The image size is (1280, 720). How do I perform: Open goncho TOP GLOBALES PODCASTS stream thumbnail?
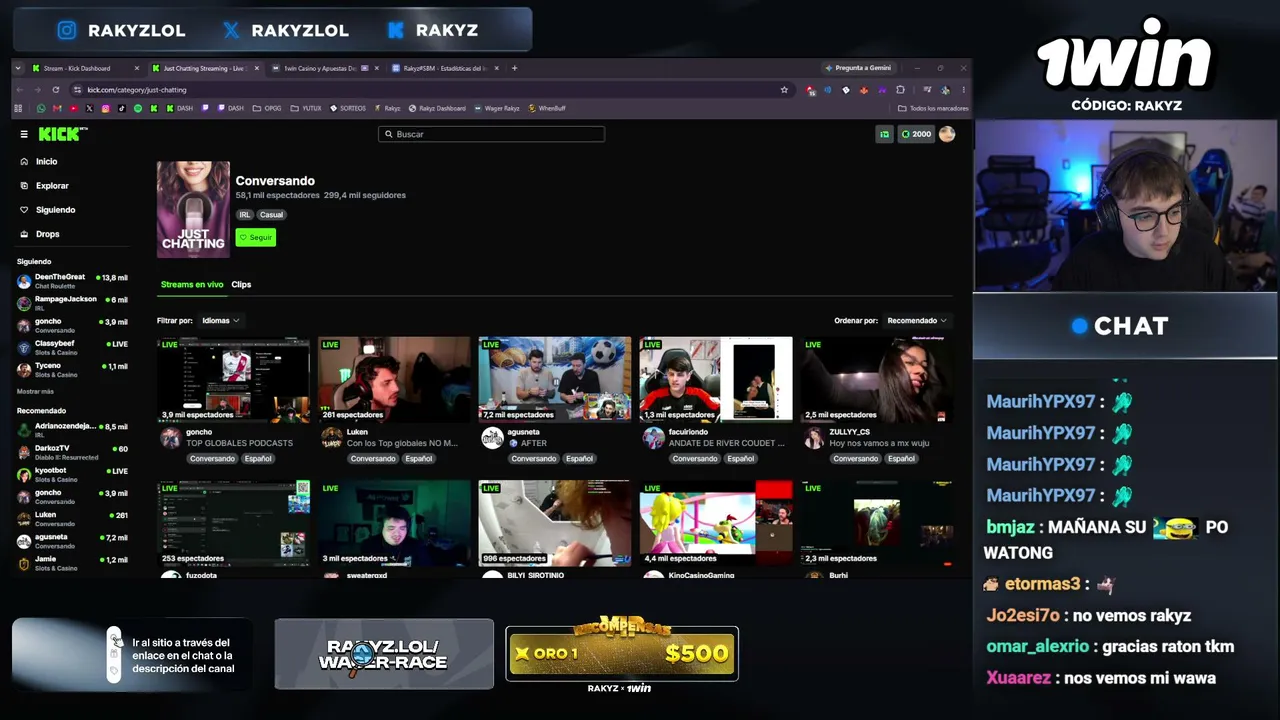click(x=233, y=379)
